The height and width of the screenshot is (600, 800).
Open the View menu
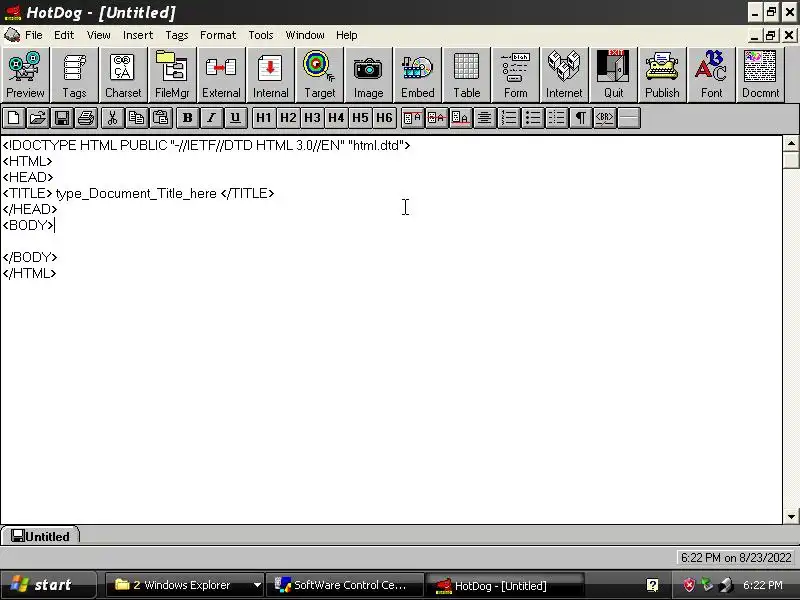click(x=98, y=35)
